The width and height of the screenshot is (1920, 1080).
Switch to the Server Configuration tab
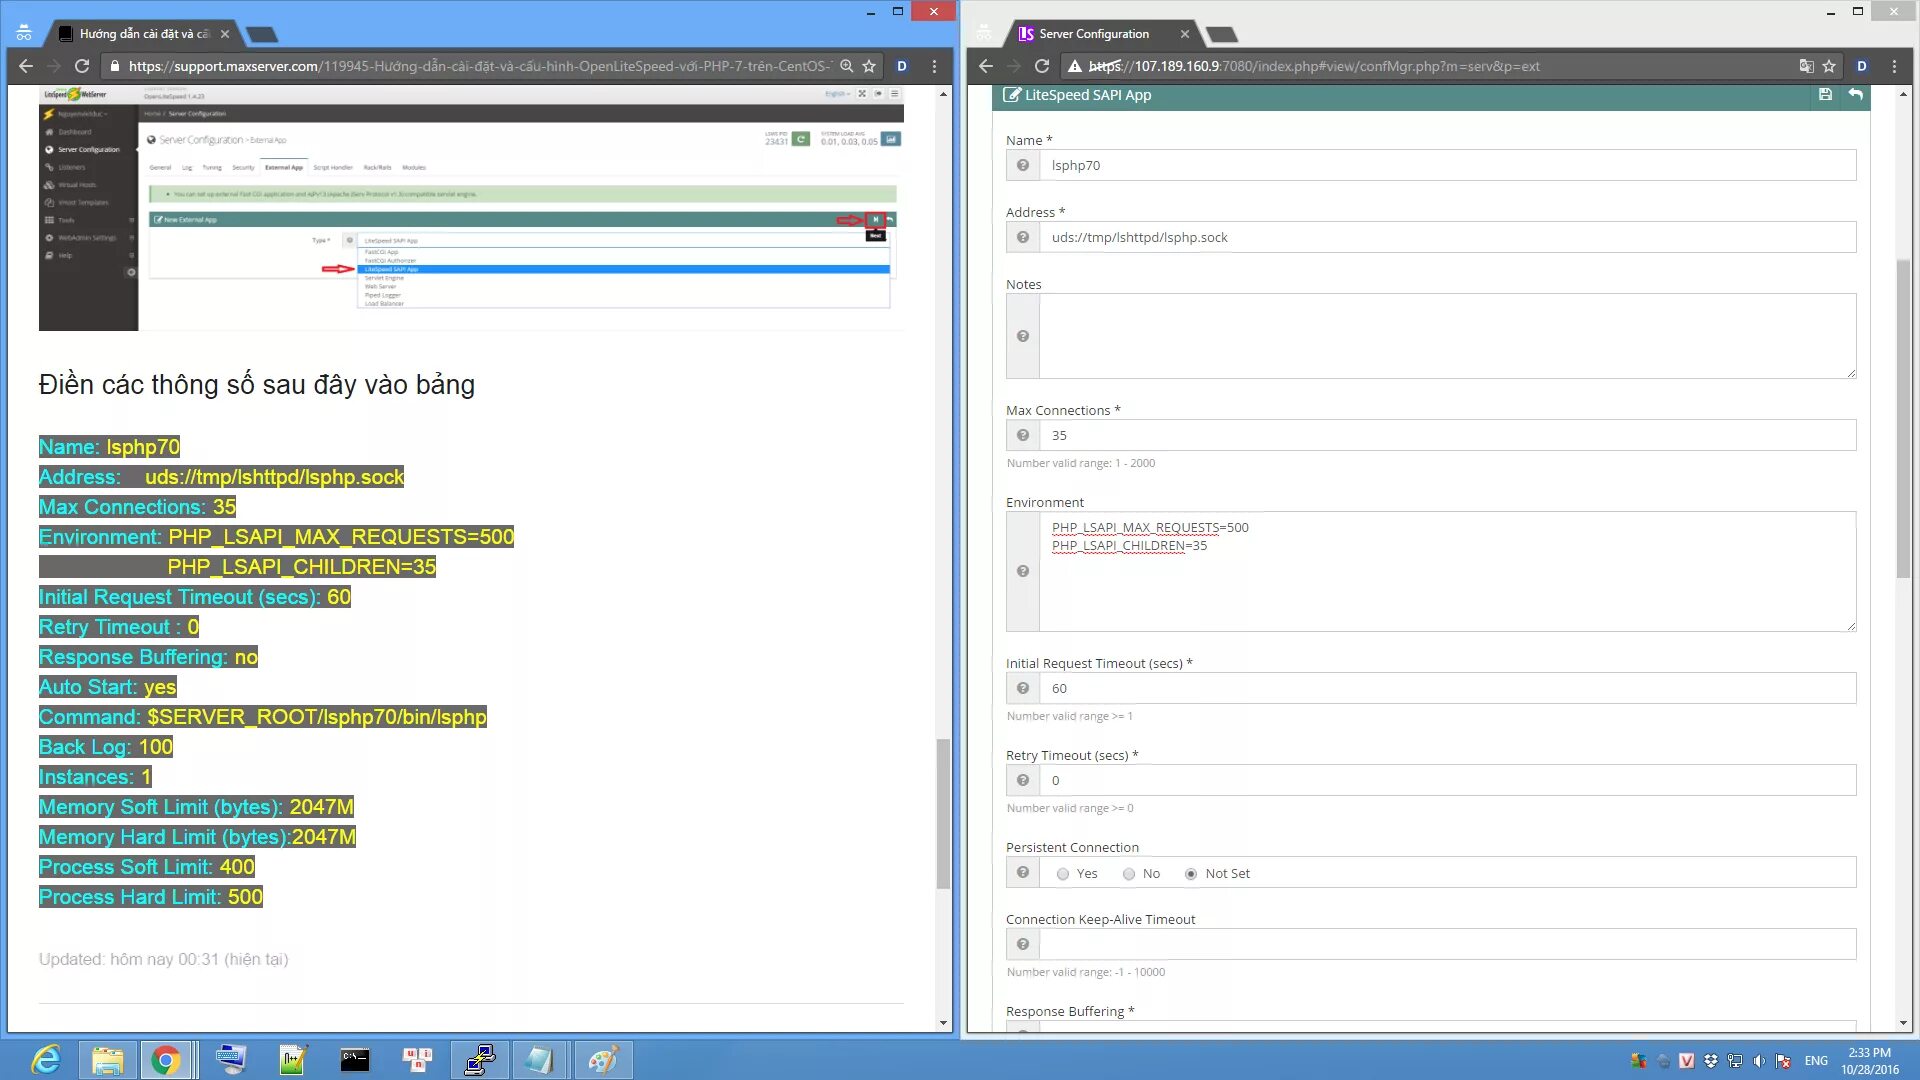(x=1094, y=34)
